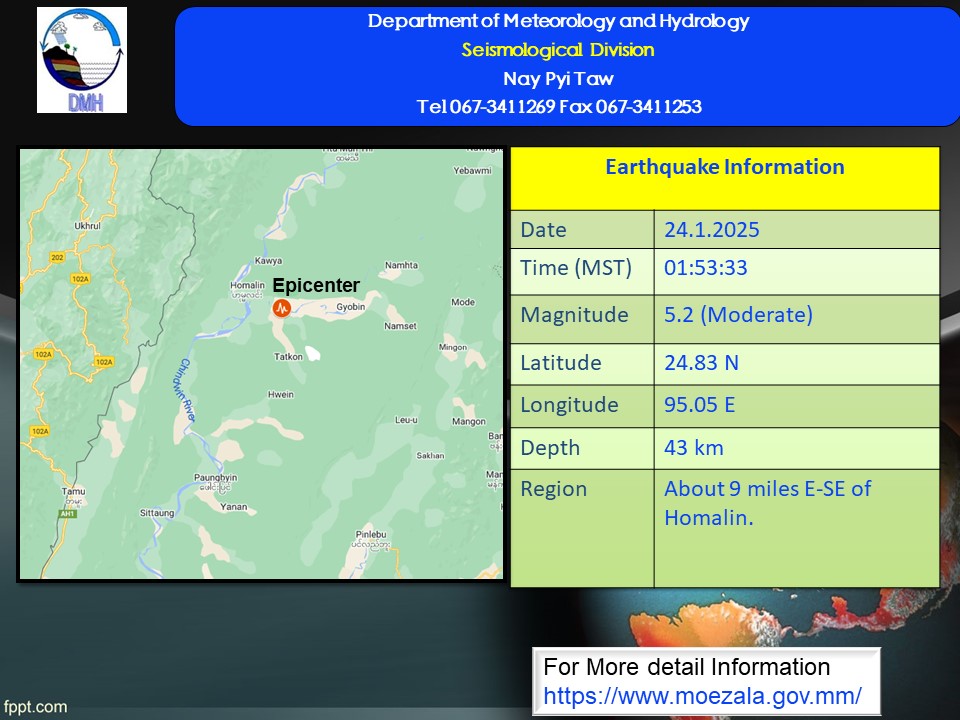
Task: Click the Namhta place label on the map
Action: click(402, 265)
